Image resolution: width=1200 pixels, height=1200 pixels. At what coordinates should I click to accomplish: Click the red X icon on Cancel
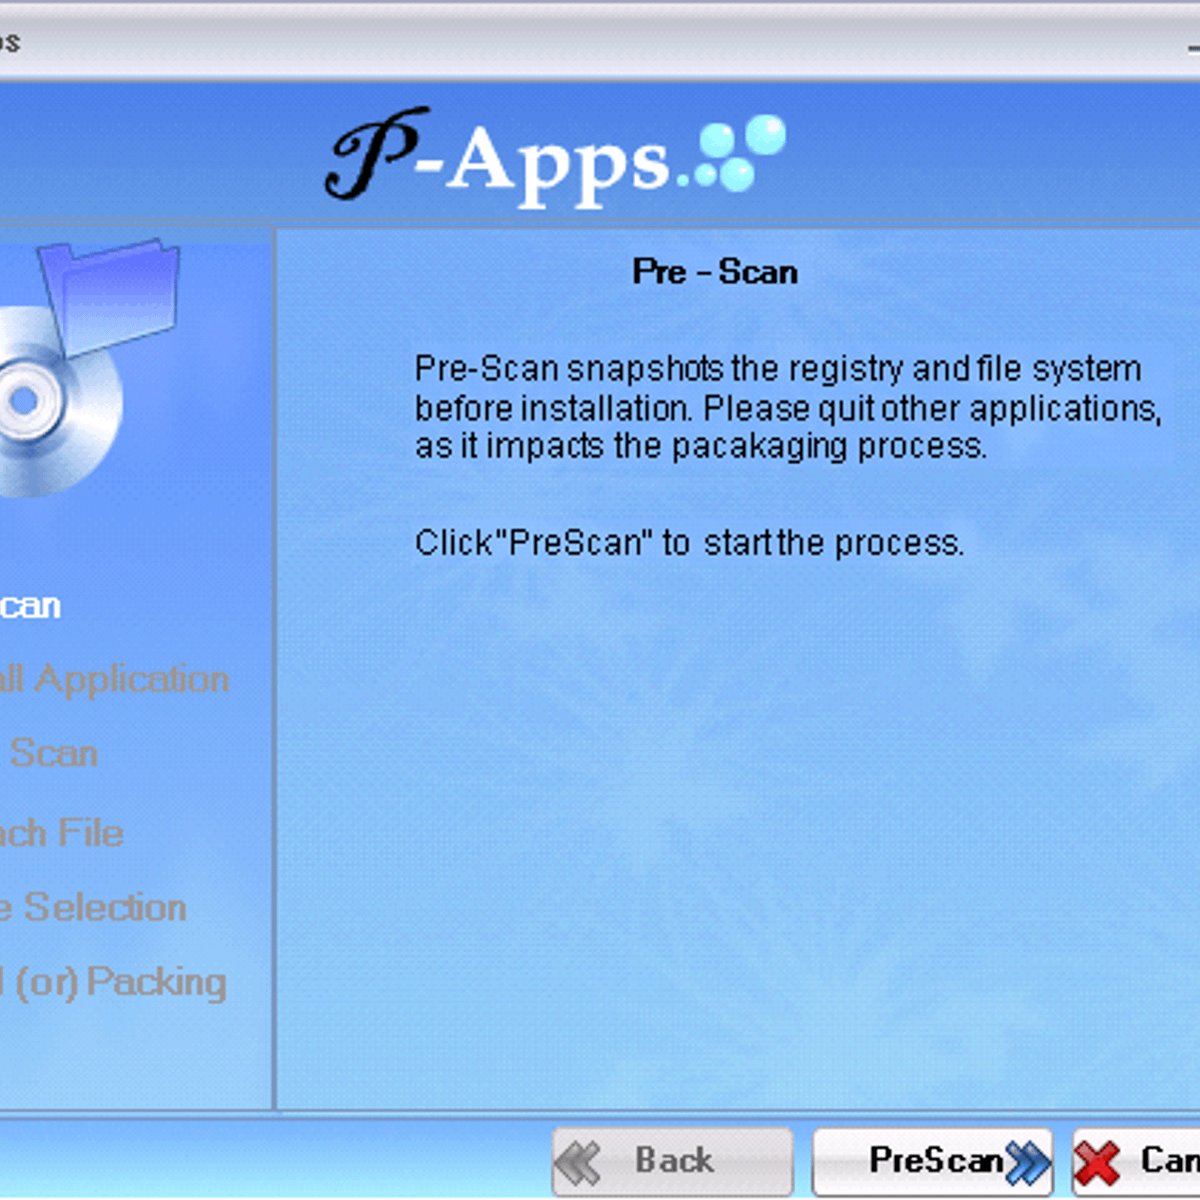point(1098,1162)
